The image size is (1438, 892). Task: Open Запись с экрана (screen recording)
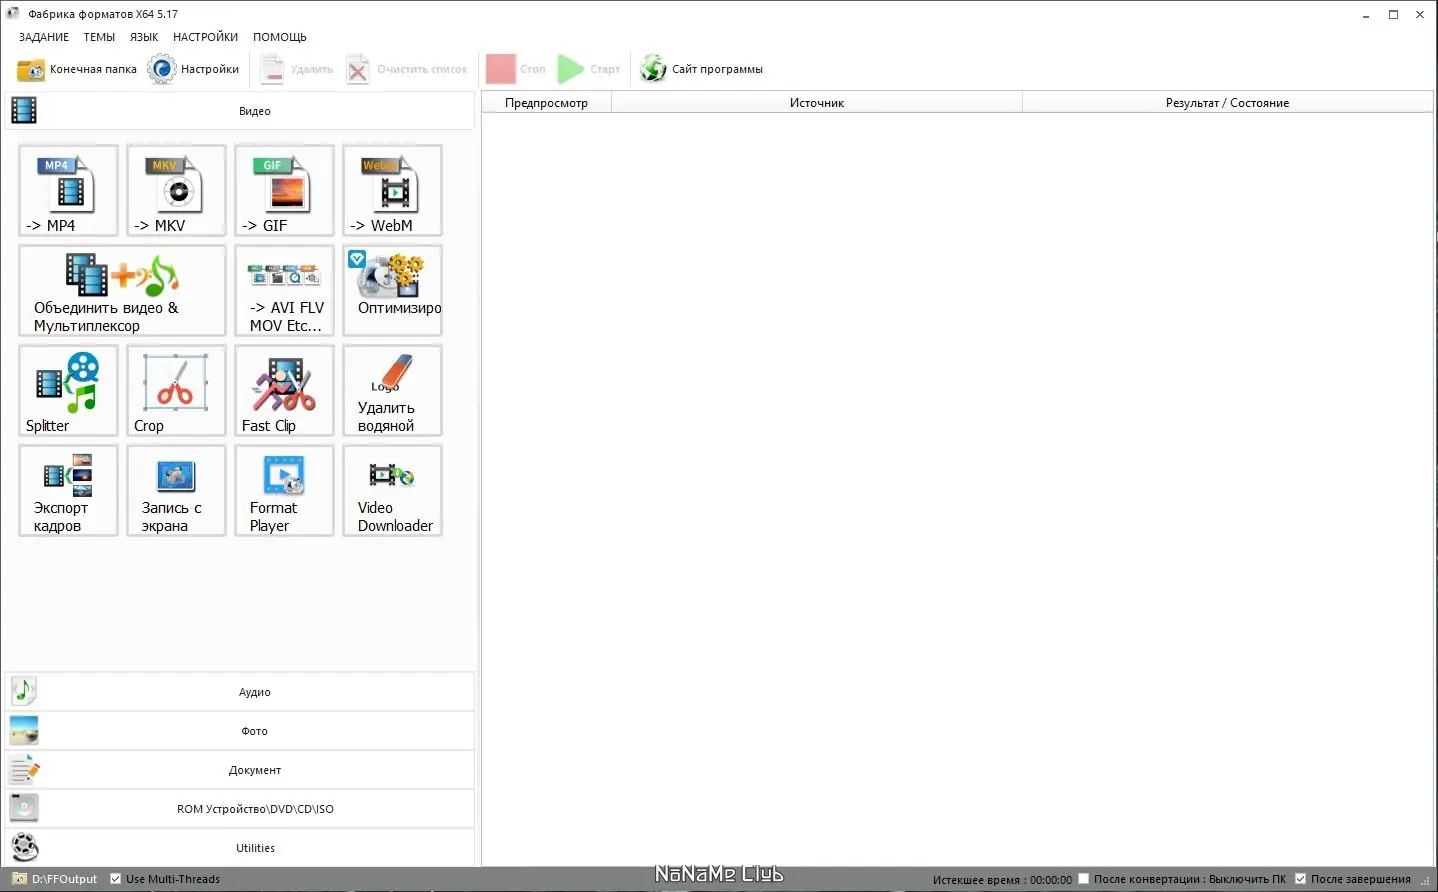[x=175, y=491]
